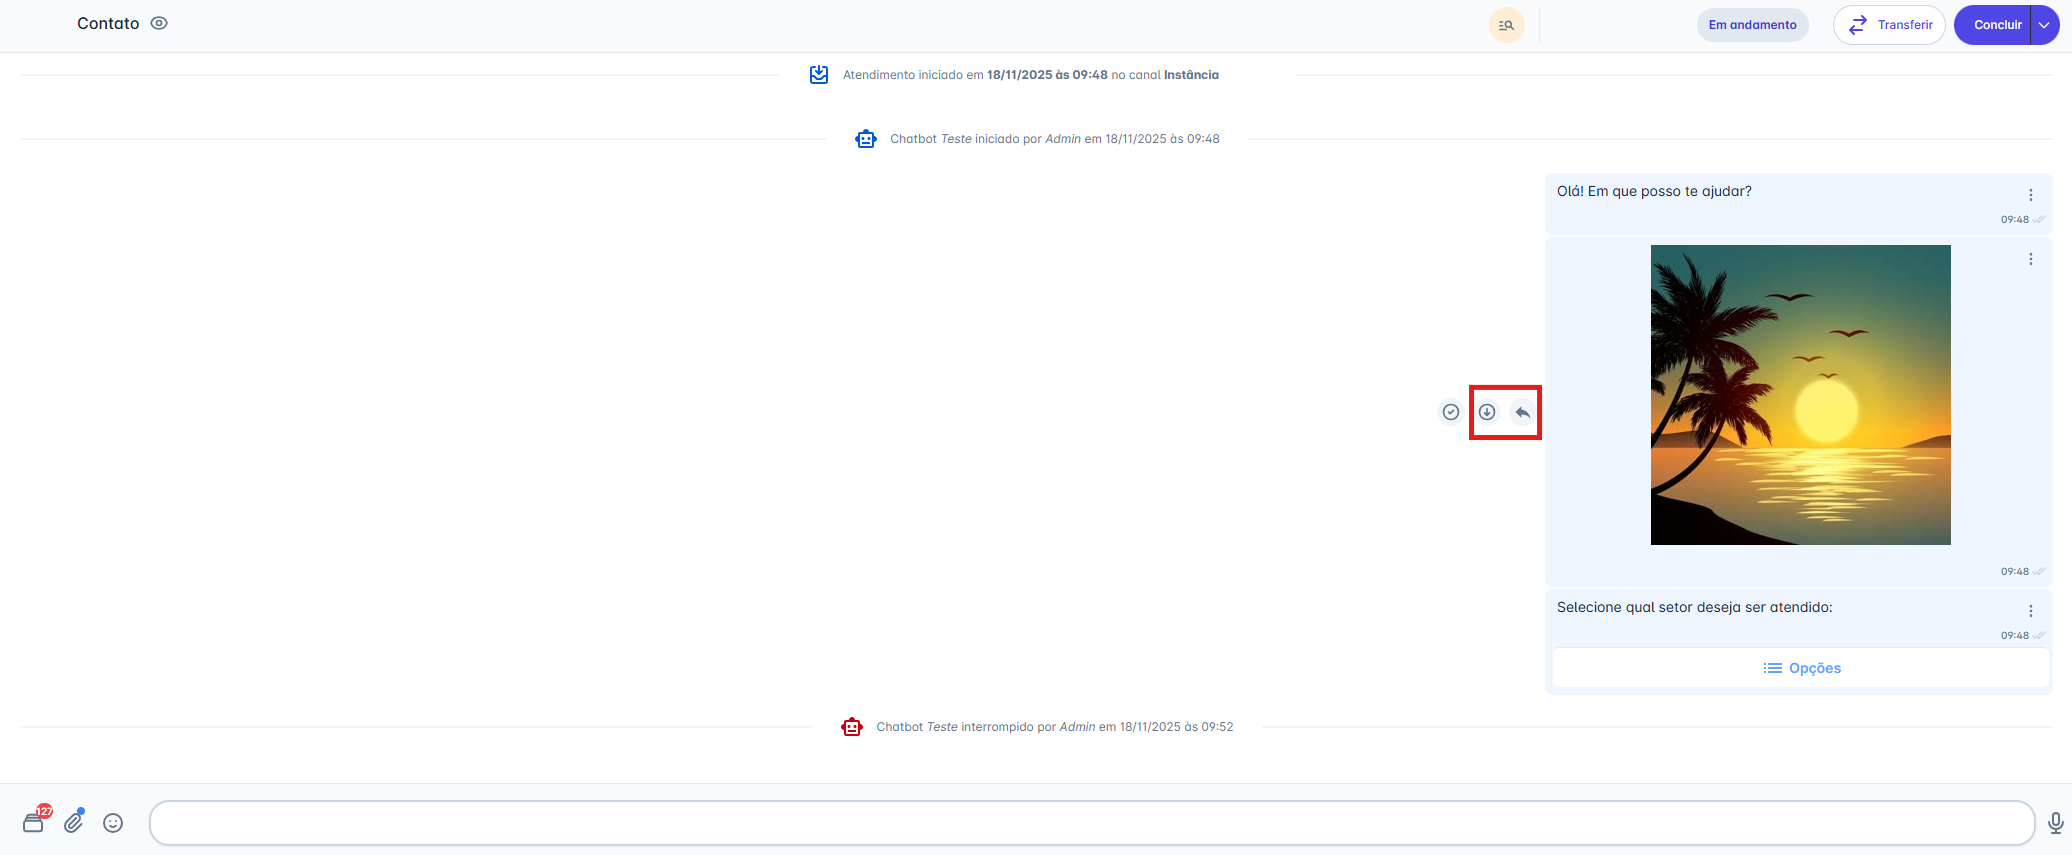Image resolution: width=2072 pixels, height=855 pixels.
Task: Open the emoji picker smiley icon
Action: (x=113, y=822)
